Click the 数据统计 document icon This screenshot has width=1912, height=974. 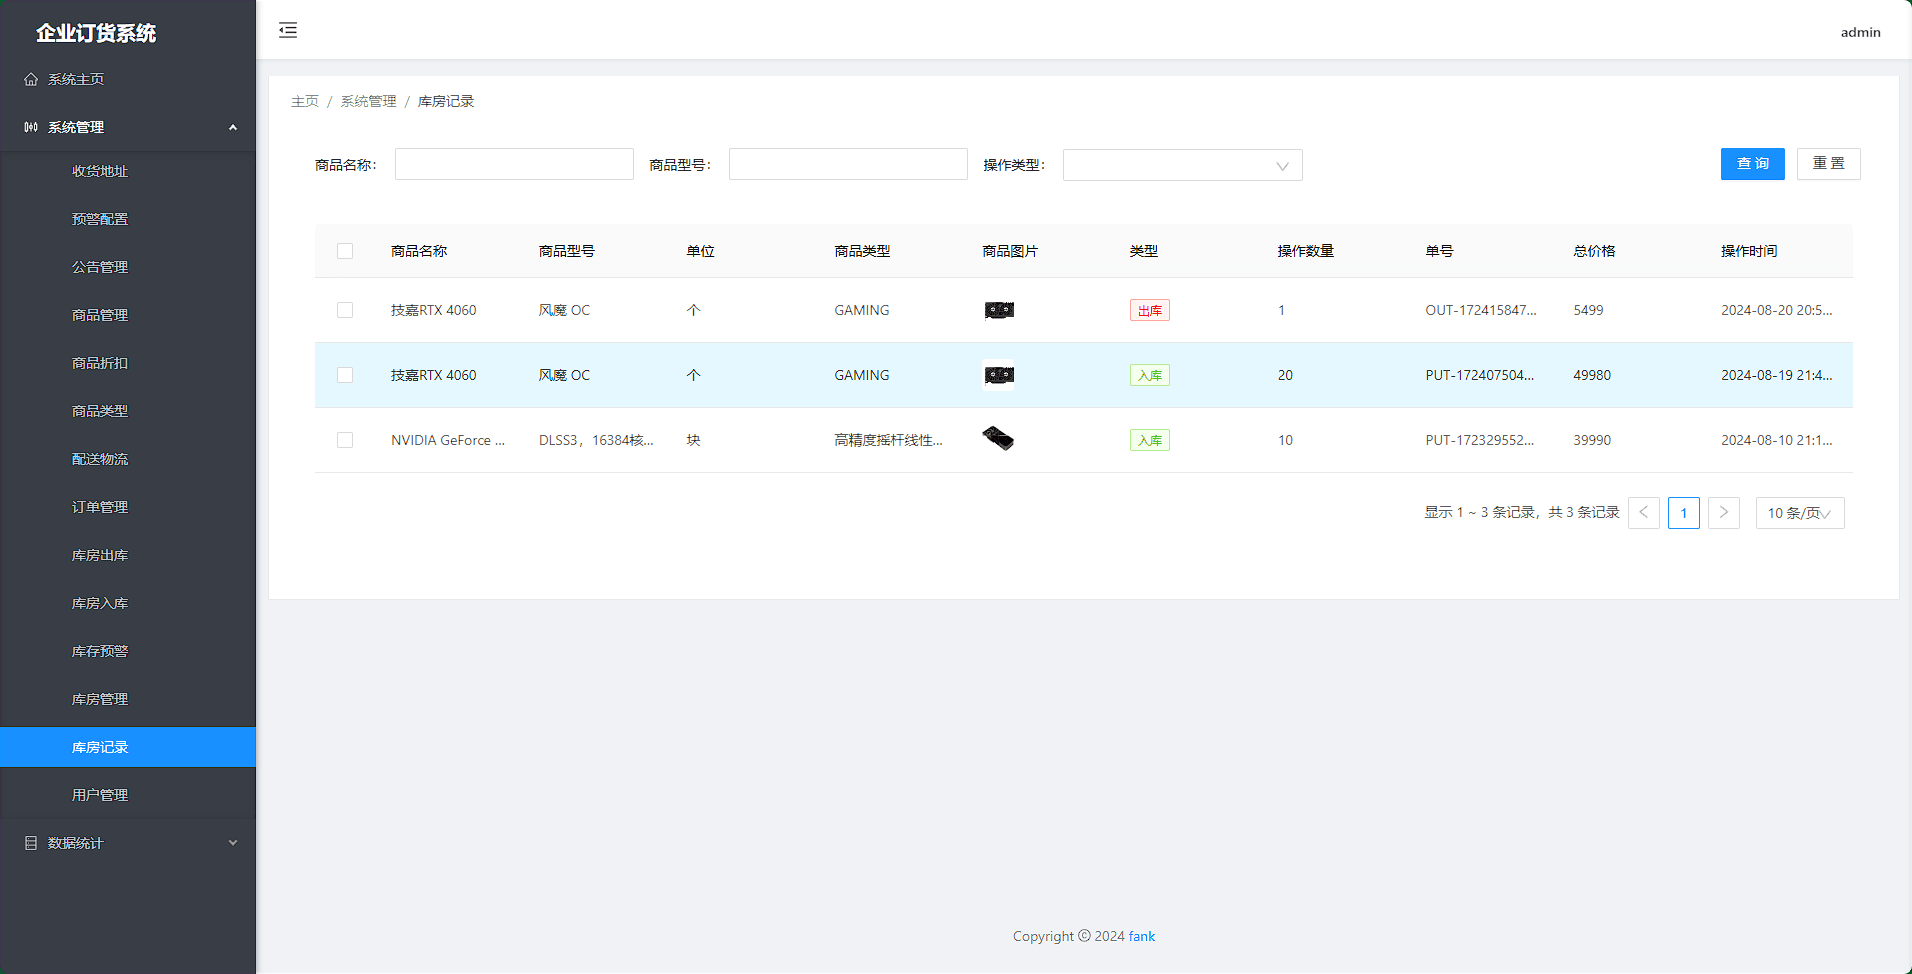[31, 843]
